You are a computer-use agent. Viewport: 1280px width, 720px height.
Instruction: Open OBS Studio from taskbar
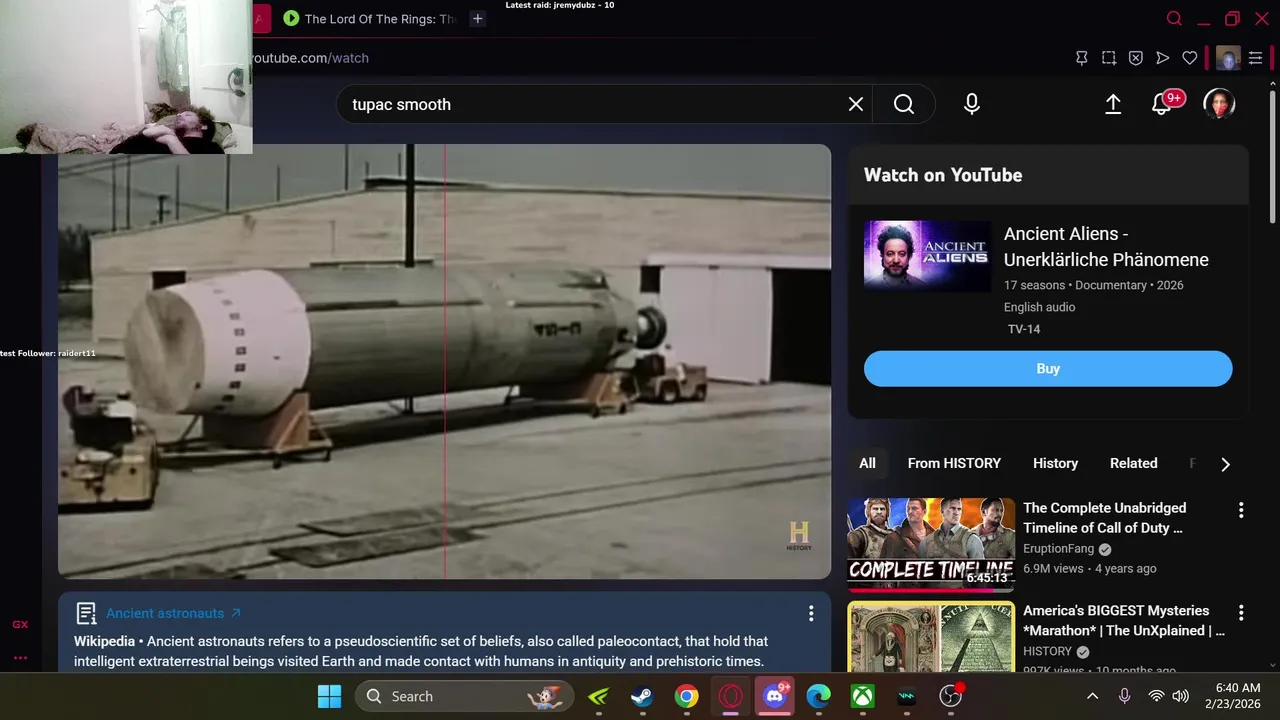tap(951, 696)
